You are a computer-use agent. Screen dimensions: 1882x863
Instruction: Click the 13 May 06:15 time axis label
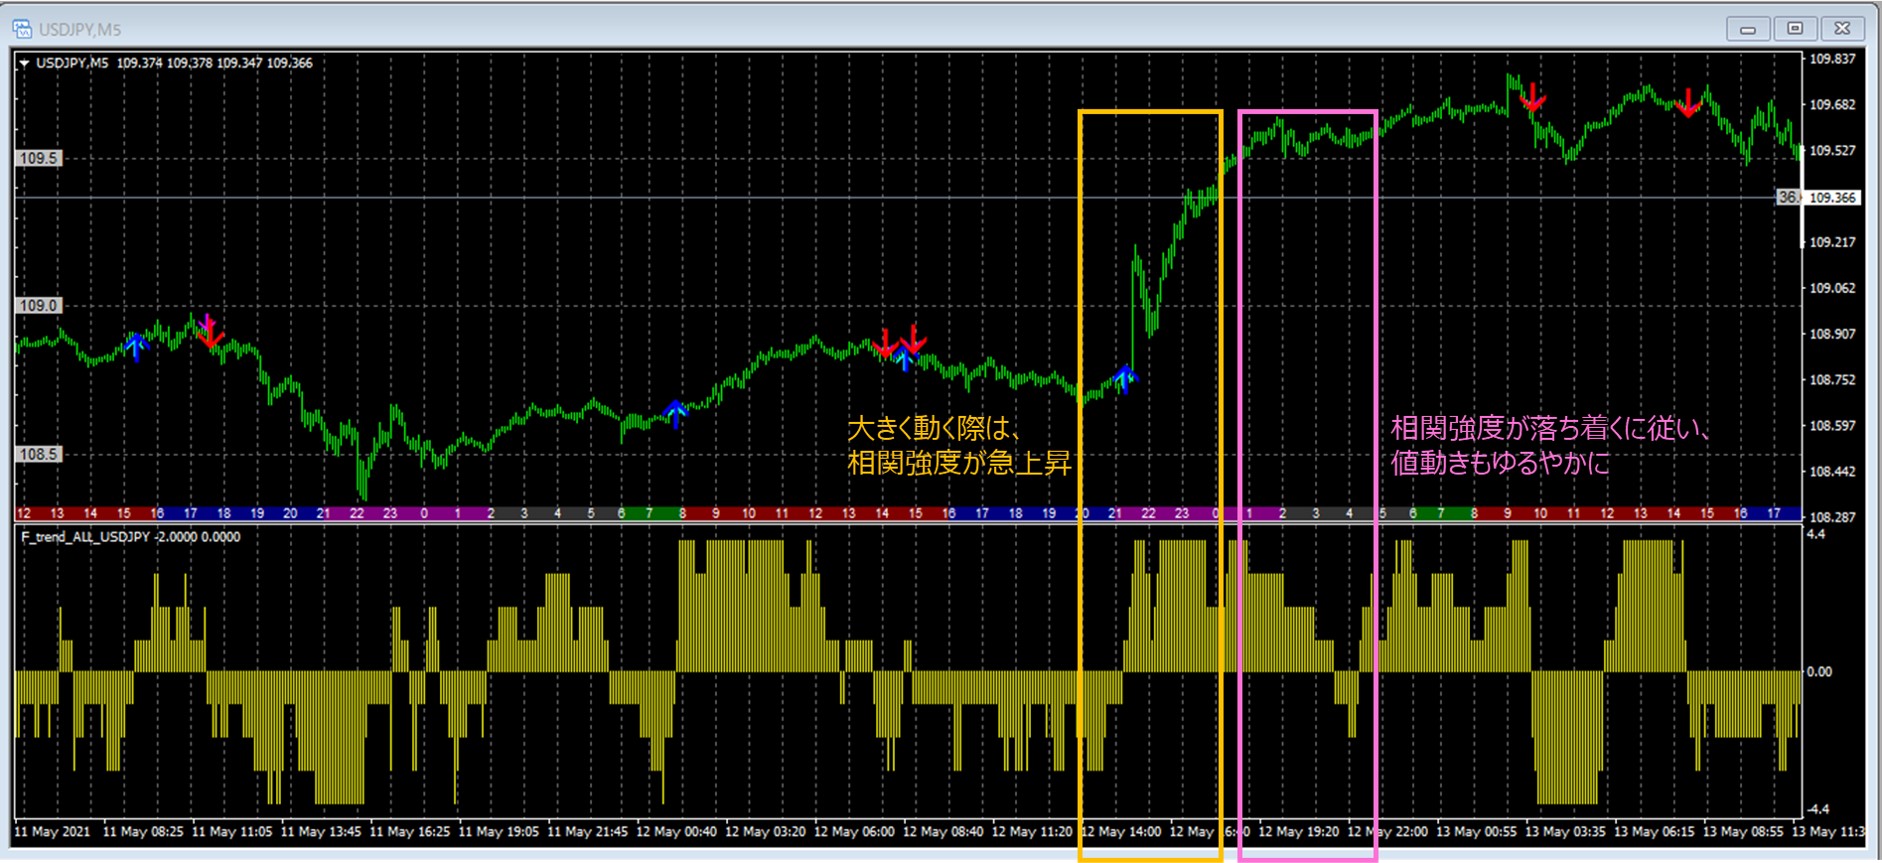coord(1655,832)
